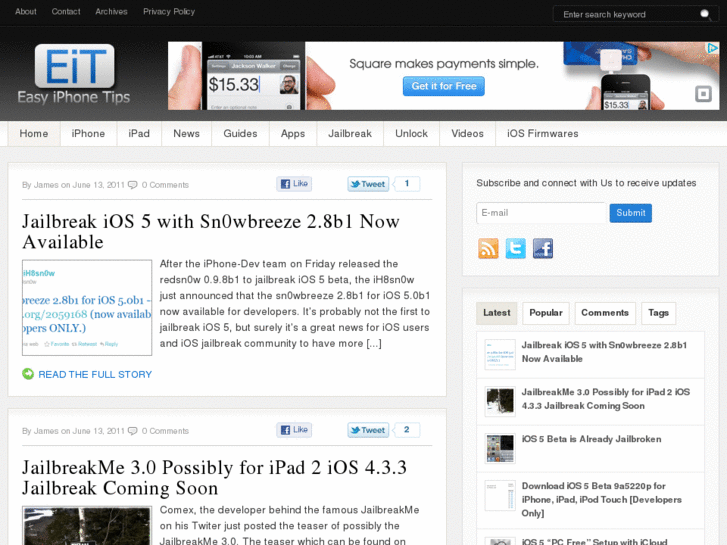This screenshot has height=545, width=727.
Task: Switch to the Tags tab
Action: [658, 313]
